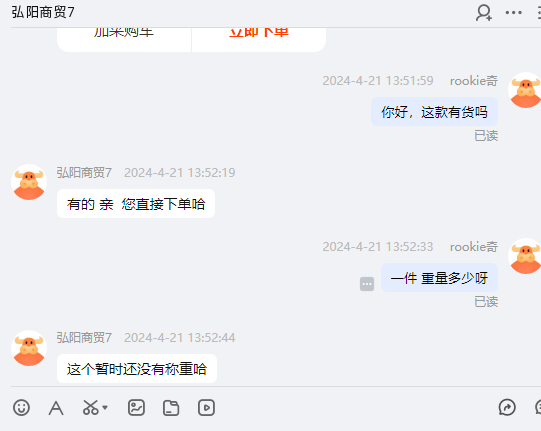Screen dimensions: 541x431
Task: Click the grey ellipsis beside "一件 重量多少呀"
Action: (367, 284)
